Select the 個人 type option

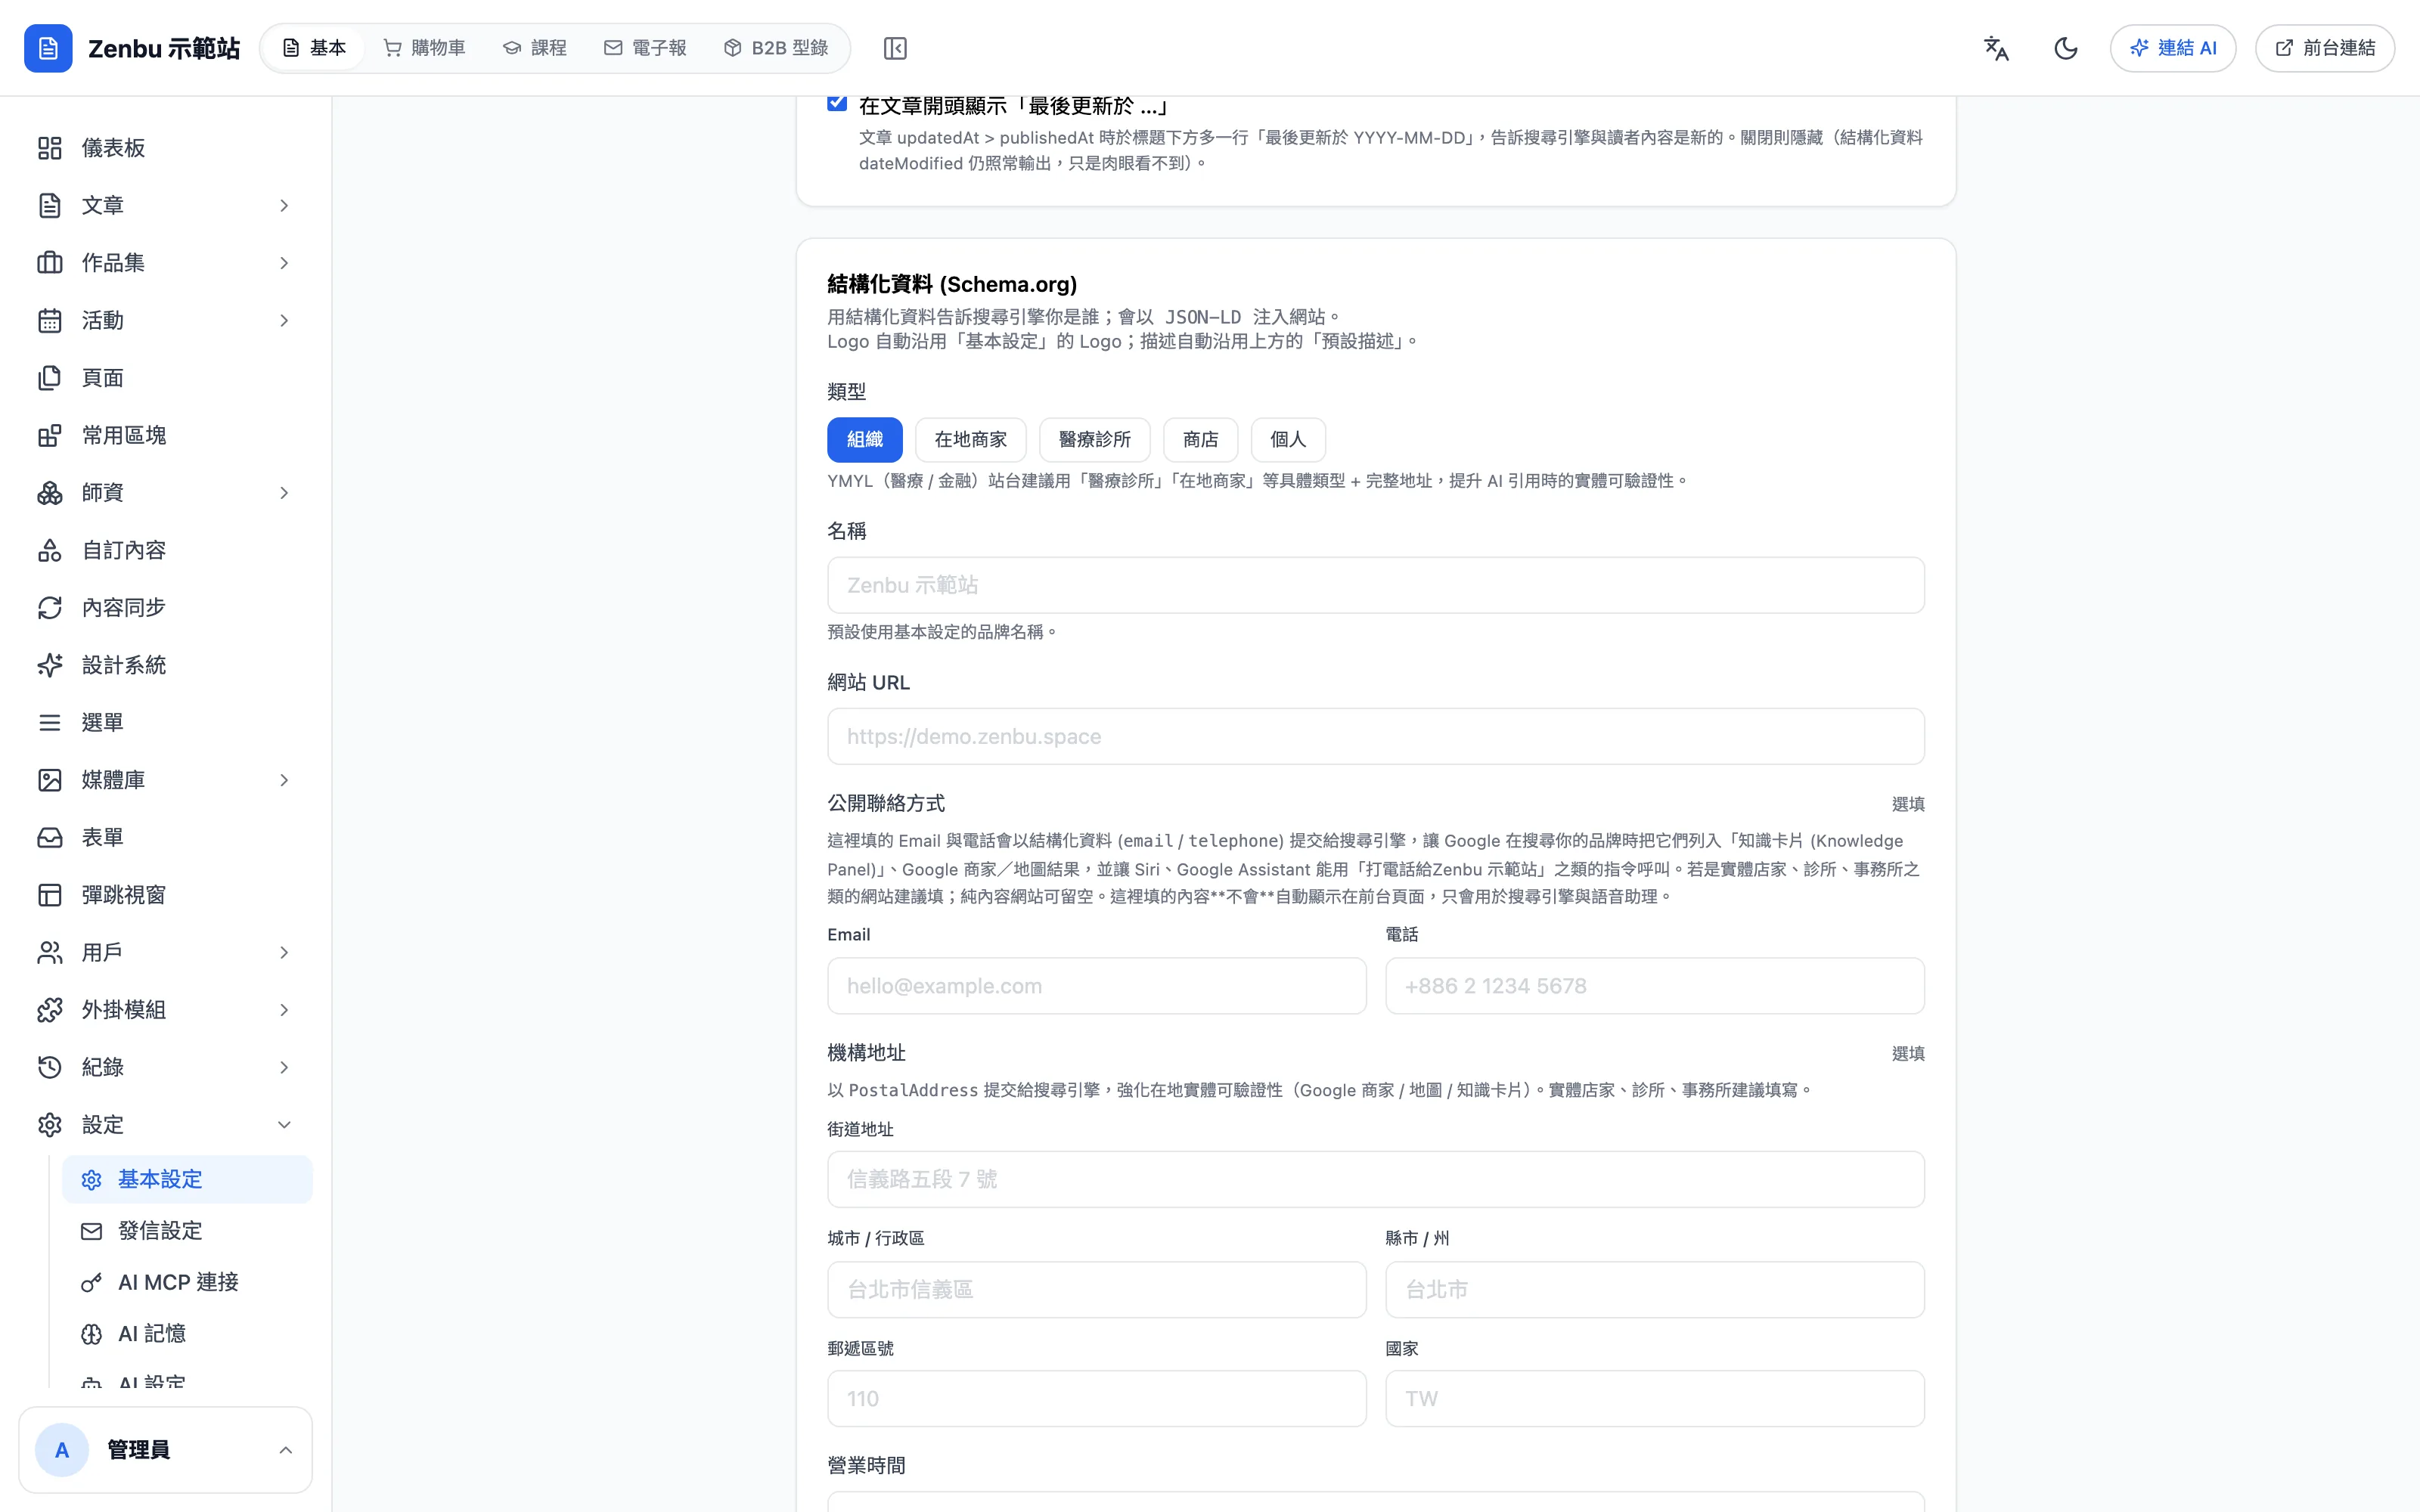[1288, 439]
